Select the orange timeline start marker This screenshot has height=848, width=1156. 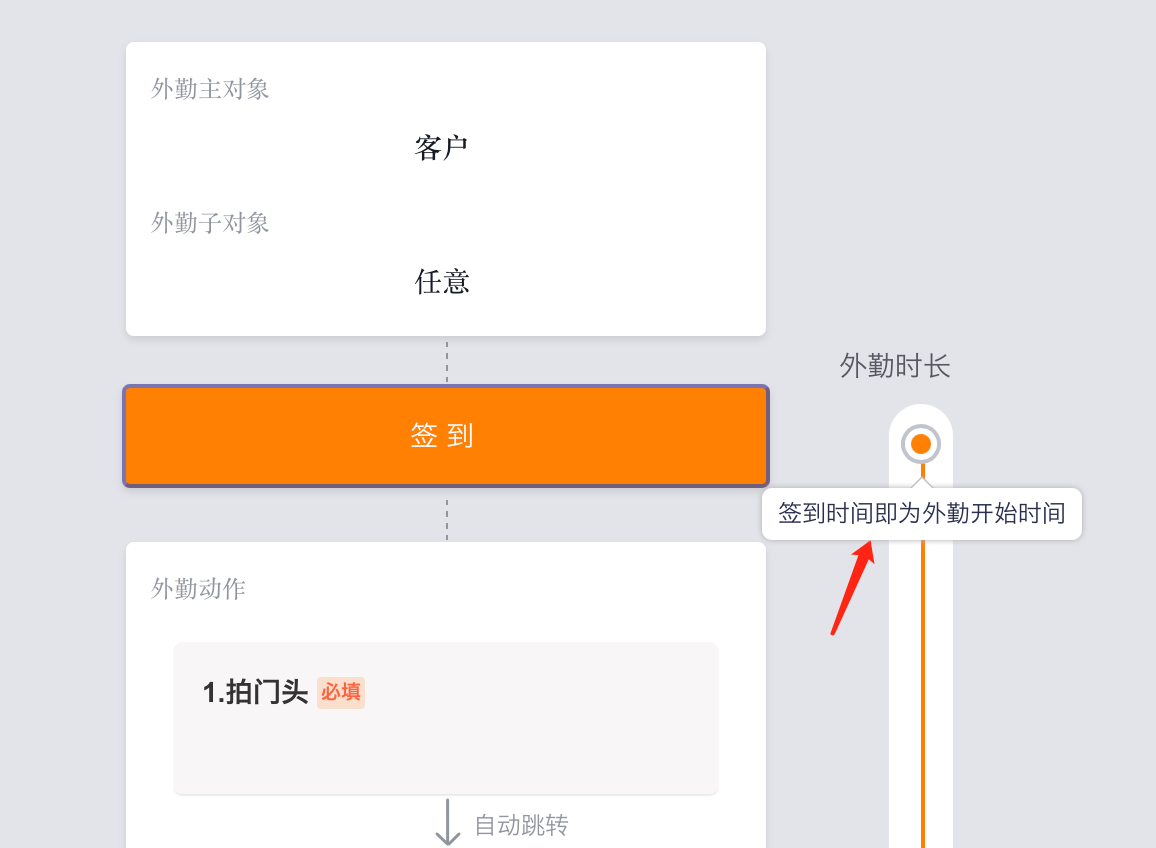[x=920, y=444]
